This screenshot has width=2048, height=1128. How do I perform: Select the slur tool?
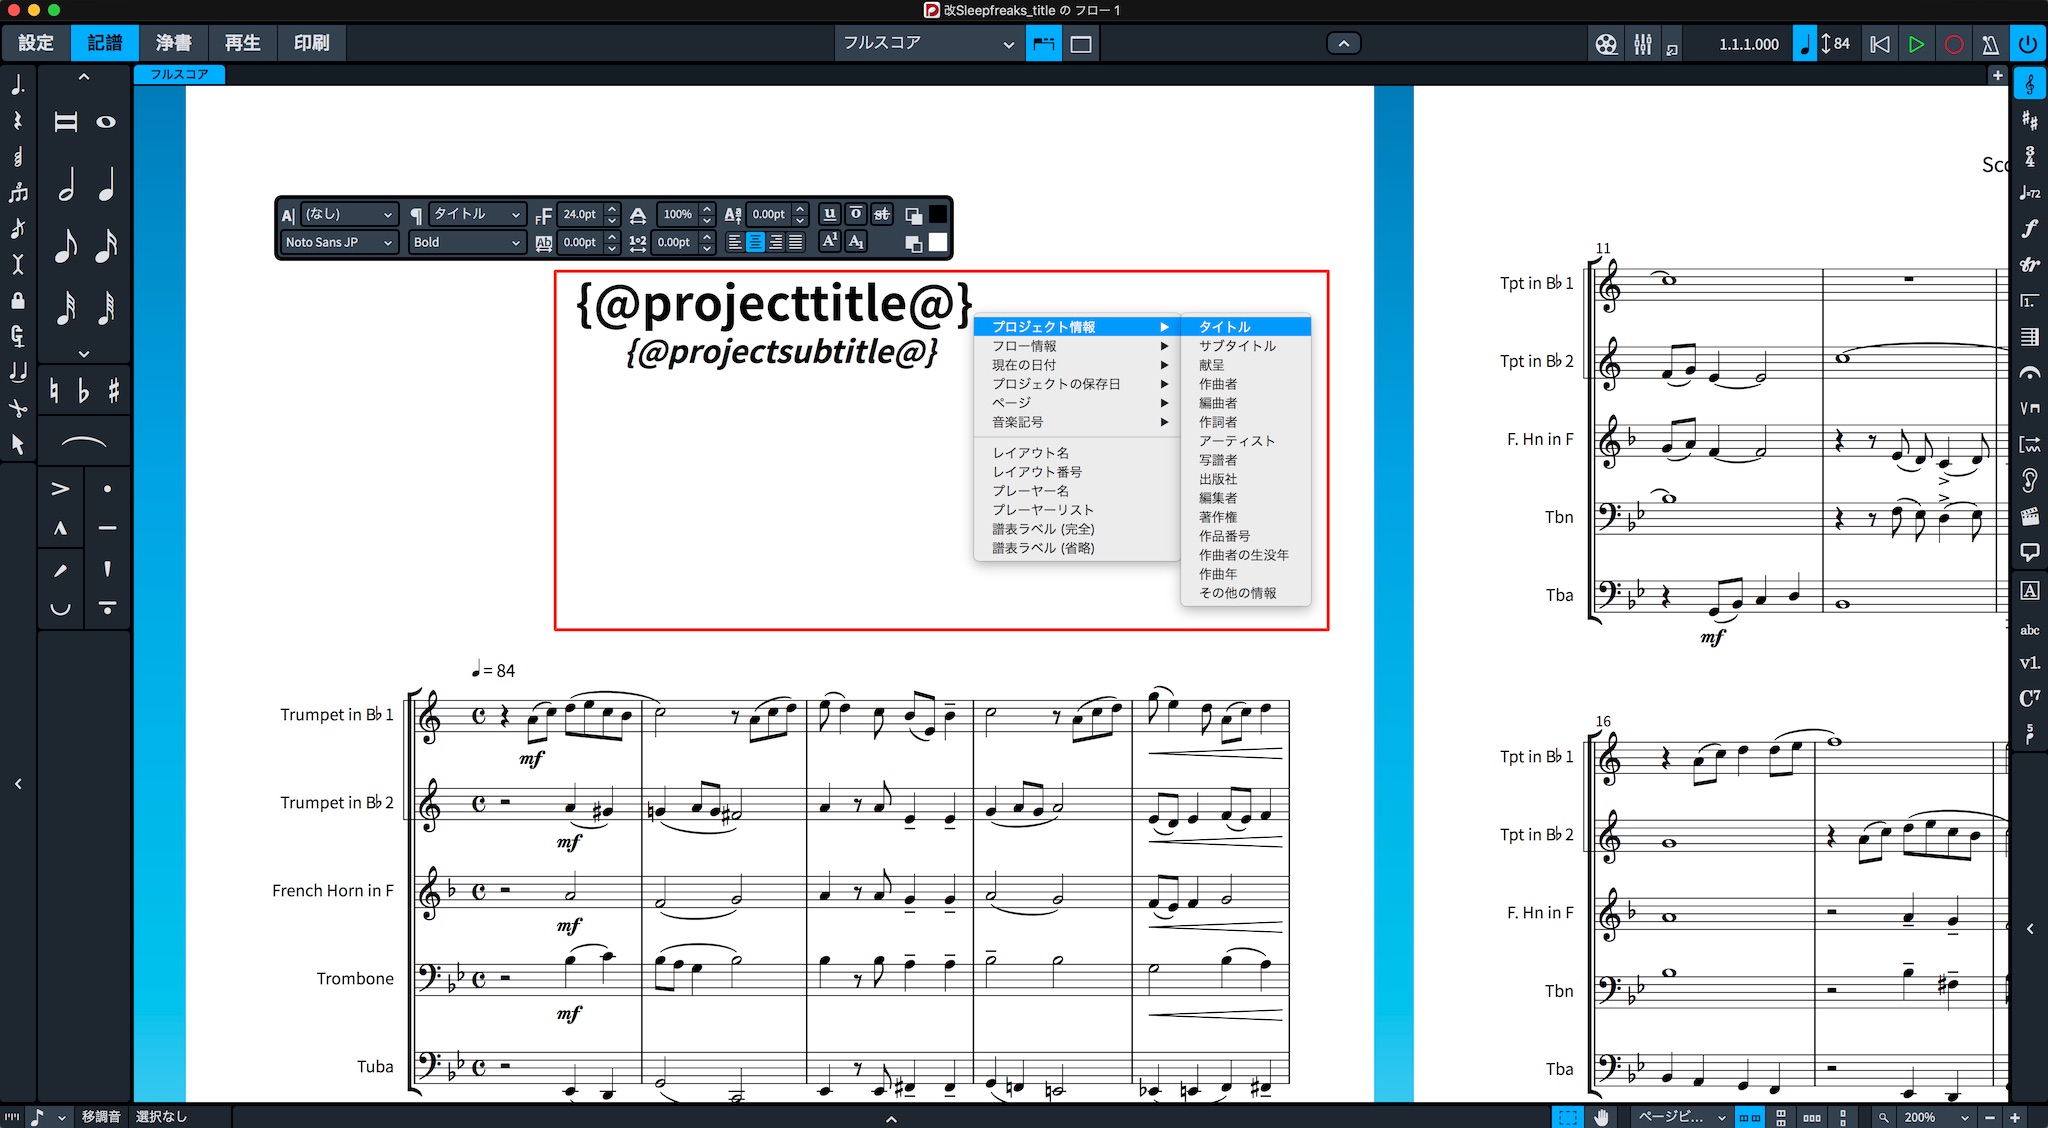(83, 441)
